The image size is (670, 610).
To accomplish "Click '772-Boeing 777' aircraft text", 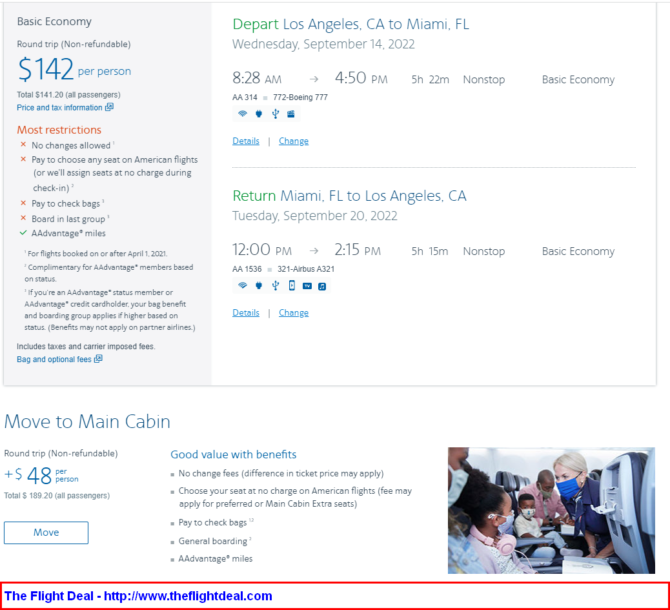I will (x=300, y=97).
